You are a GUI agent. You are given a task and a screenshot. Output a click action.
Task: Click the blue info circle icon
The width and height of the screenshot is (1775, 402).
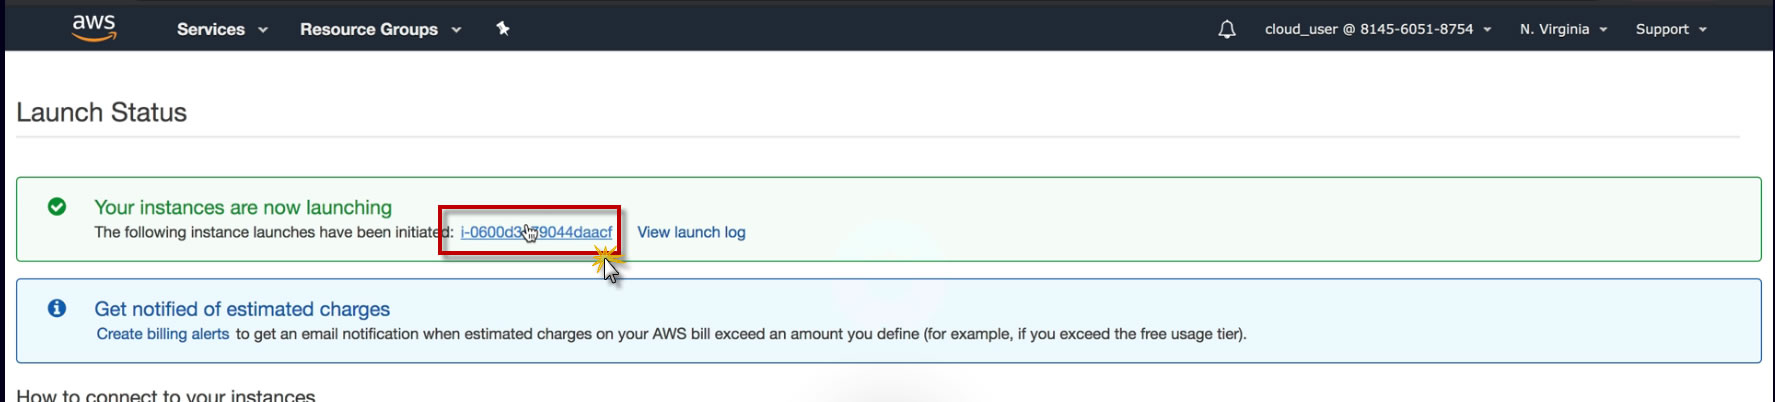click(x=57, y=309)
